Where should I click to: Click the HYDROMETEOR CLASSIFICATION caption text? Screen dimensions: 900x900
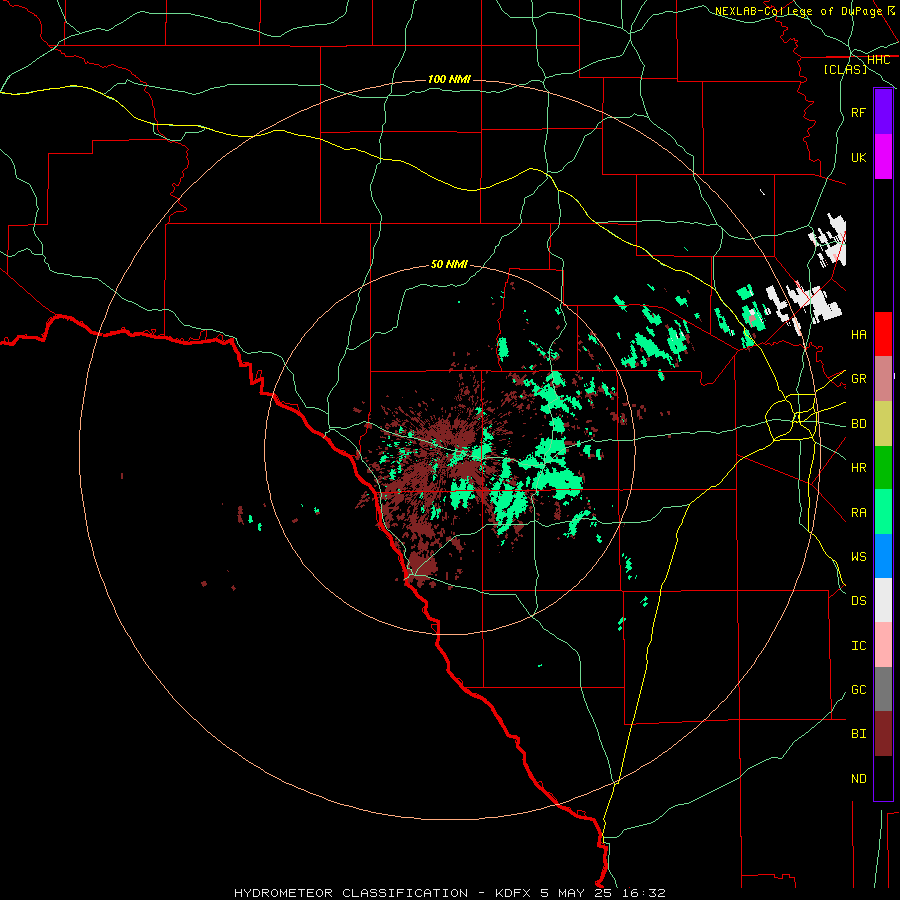point(351,893)
